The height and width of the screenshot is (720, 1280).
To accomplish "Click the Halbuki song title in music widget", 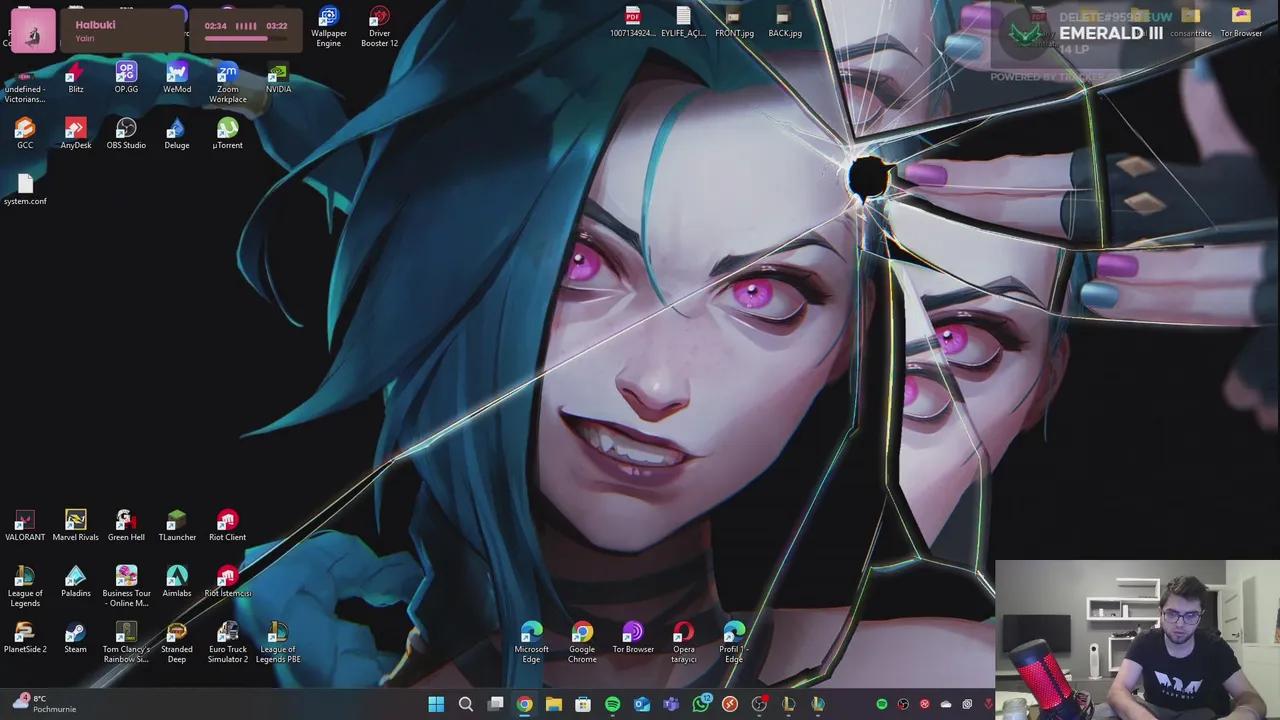I will click(95, 25).
